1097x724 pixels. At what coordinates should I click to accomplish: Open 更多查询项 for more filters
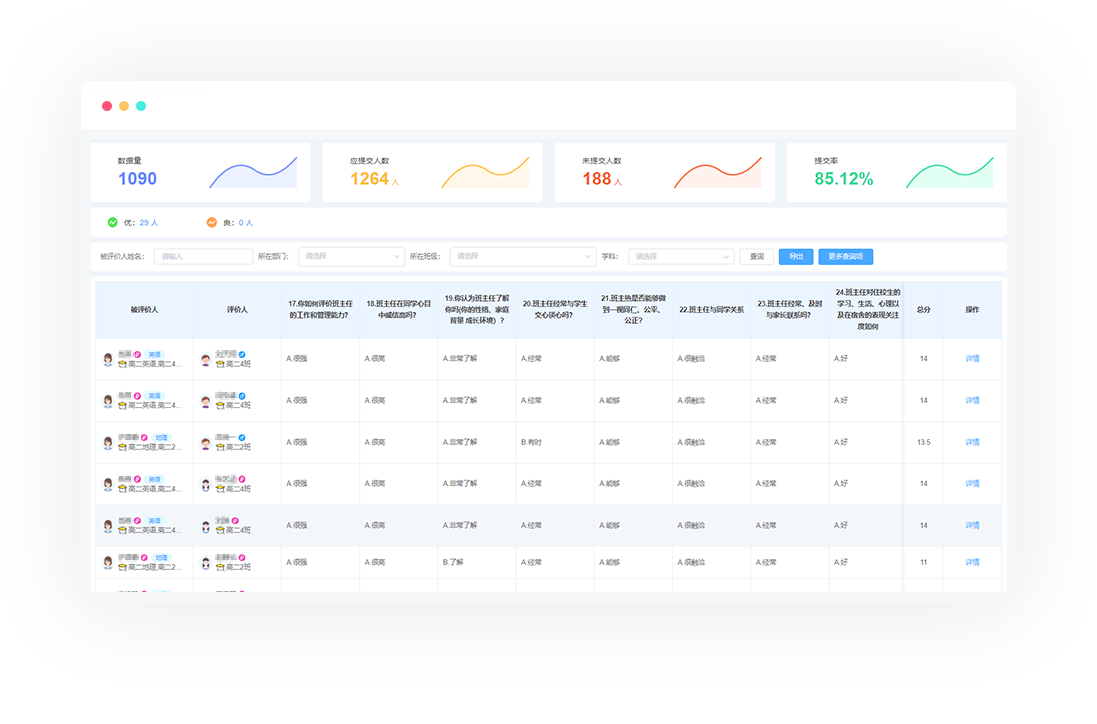coord(845,257)
